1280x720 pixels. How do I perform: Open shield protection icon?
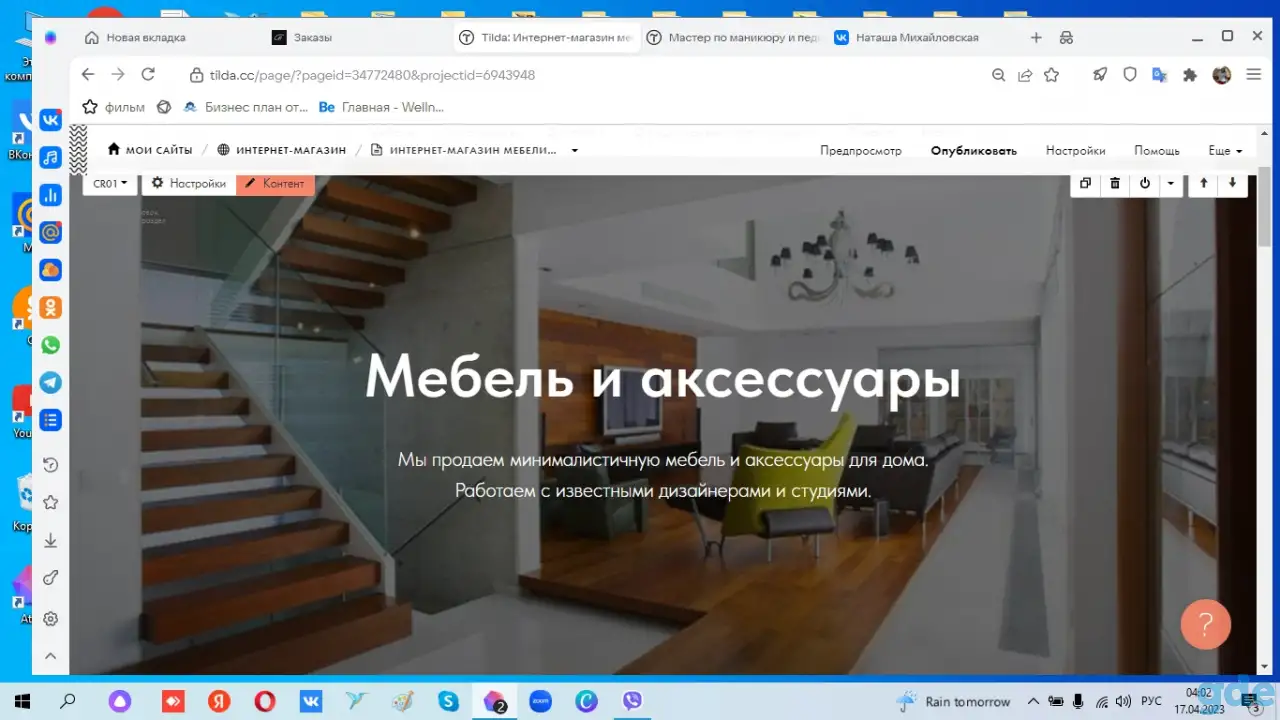click(x=1130, y=75)
